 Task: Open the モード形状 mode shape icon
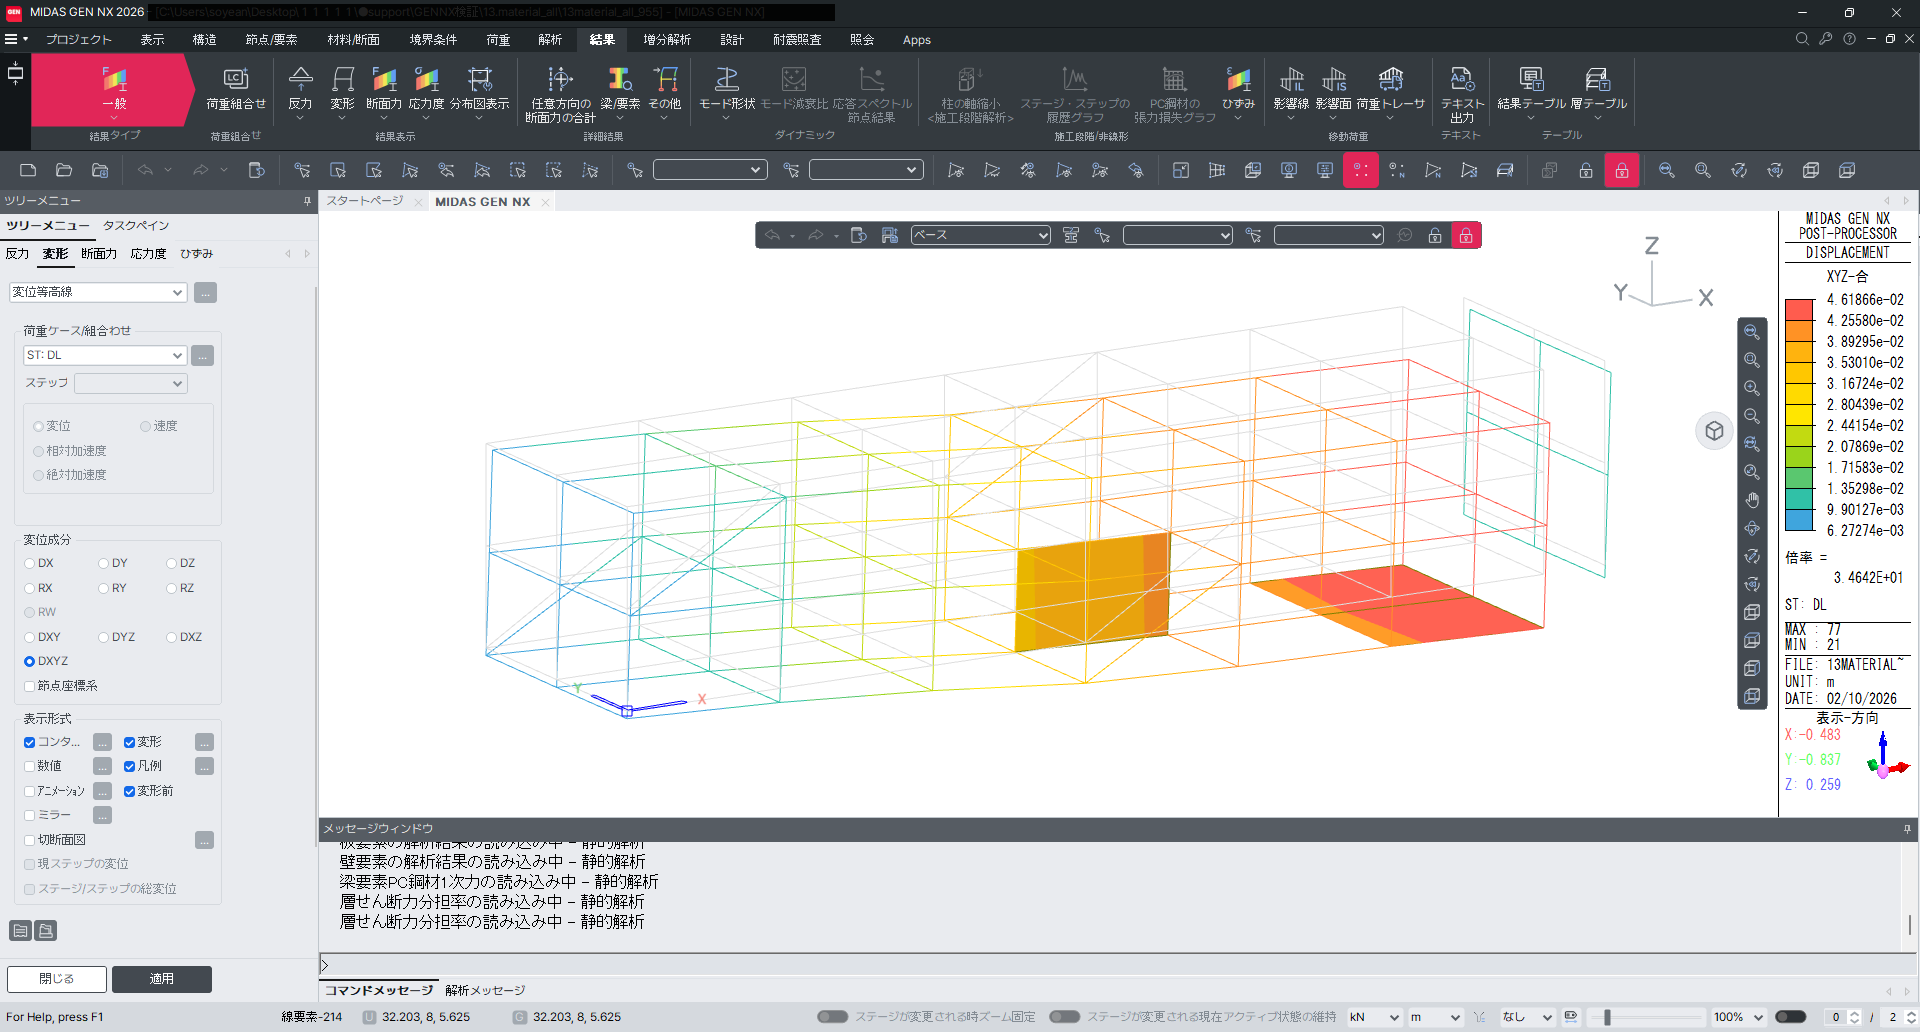click(x=727, y=88)
